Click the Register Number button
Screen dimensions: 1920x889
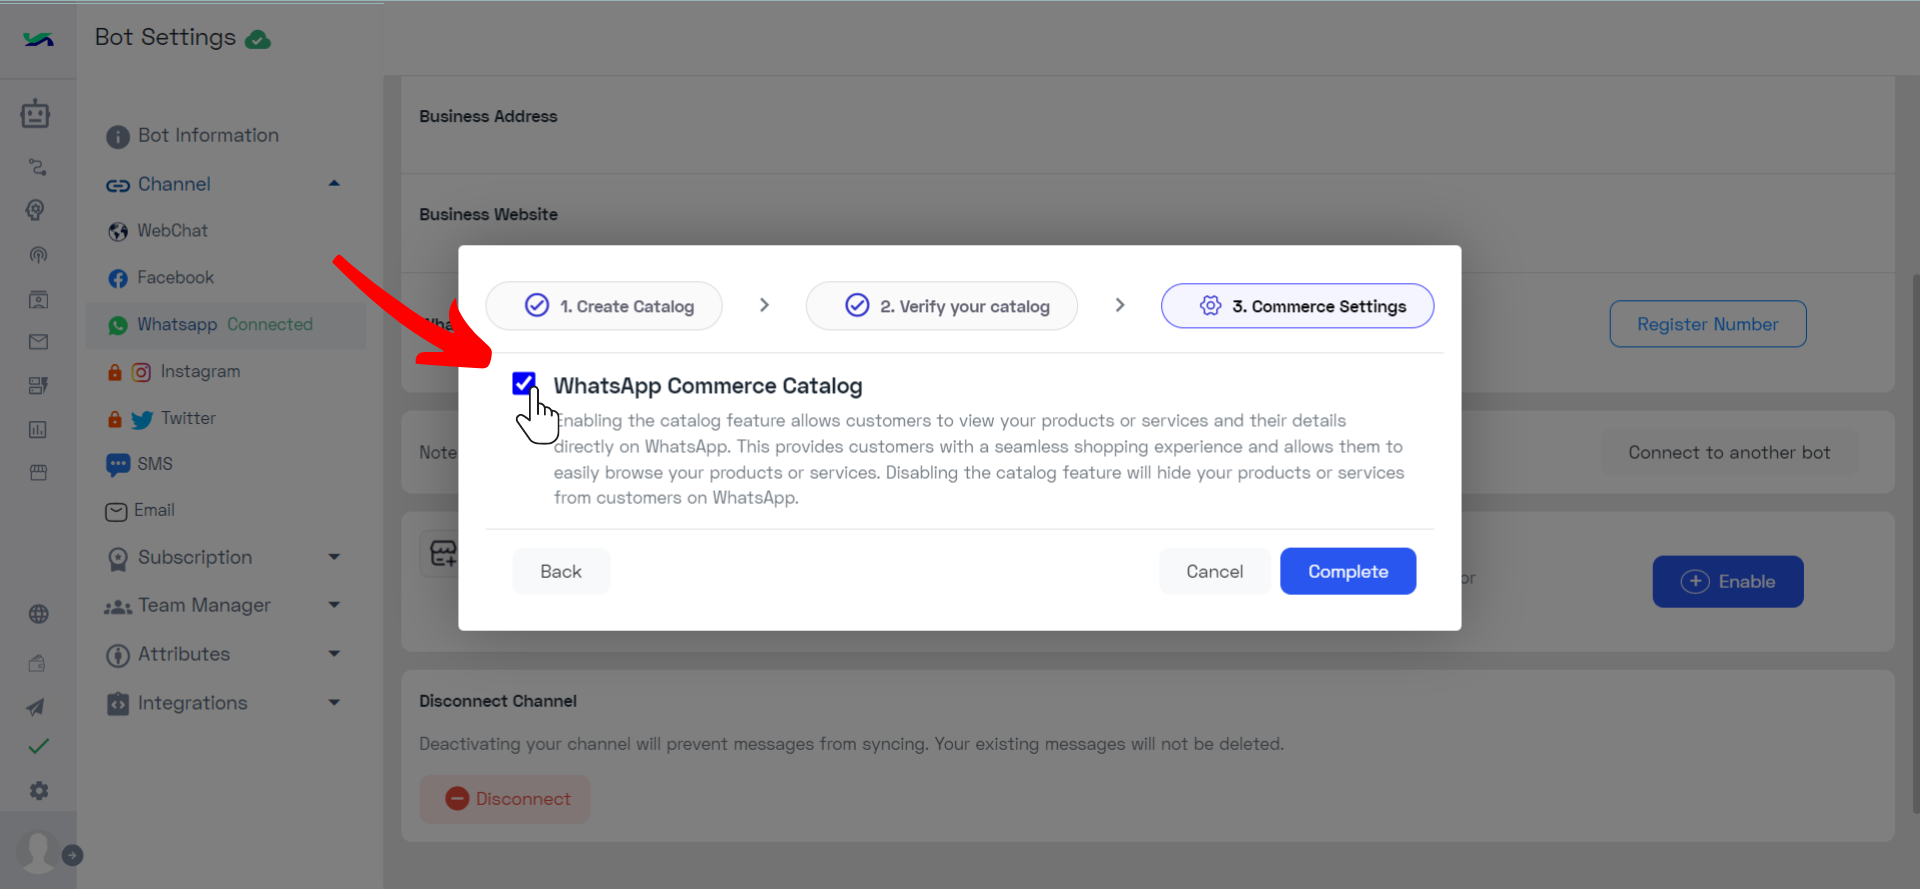(1707, 324)
